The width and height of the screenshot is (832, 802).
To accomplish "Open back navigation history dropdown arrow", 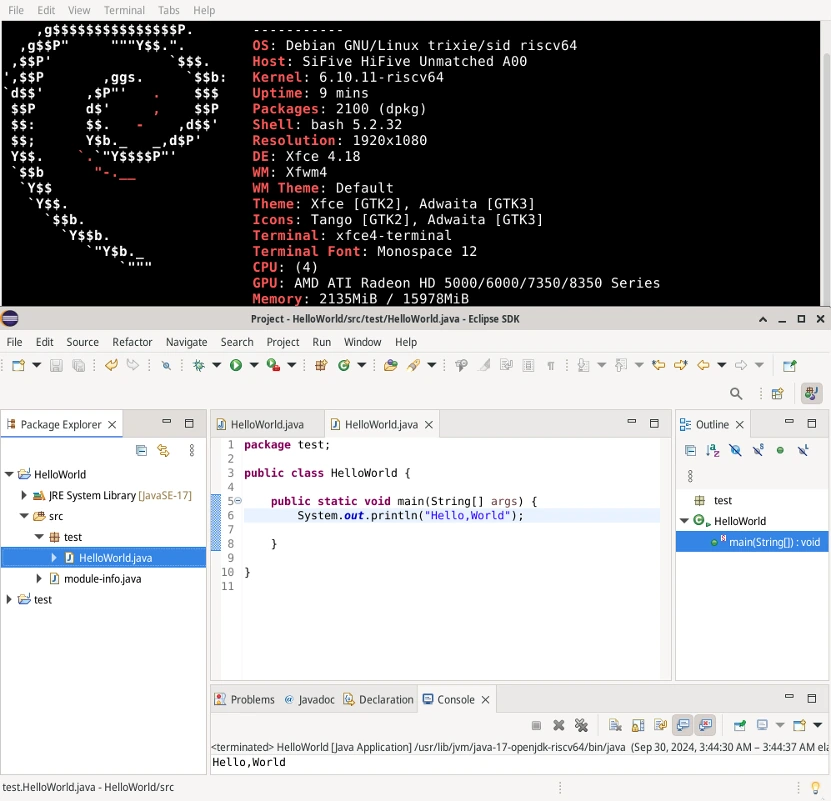I will pyautogui.click(x=722, y=365).
